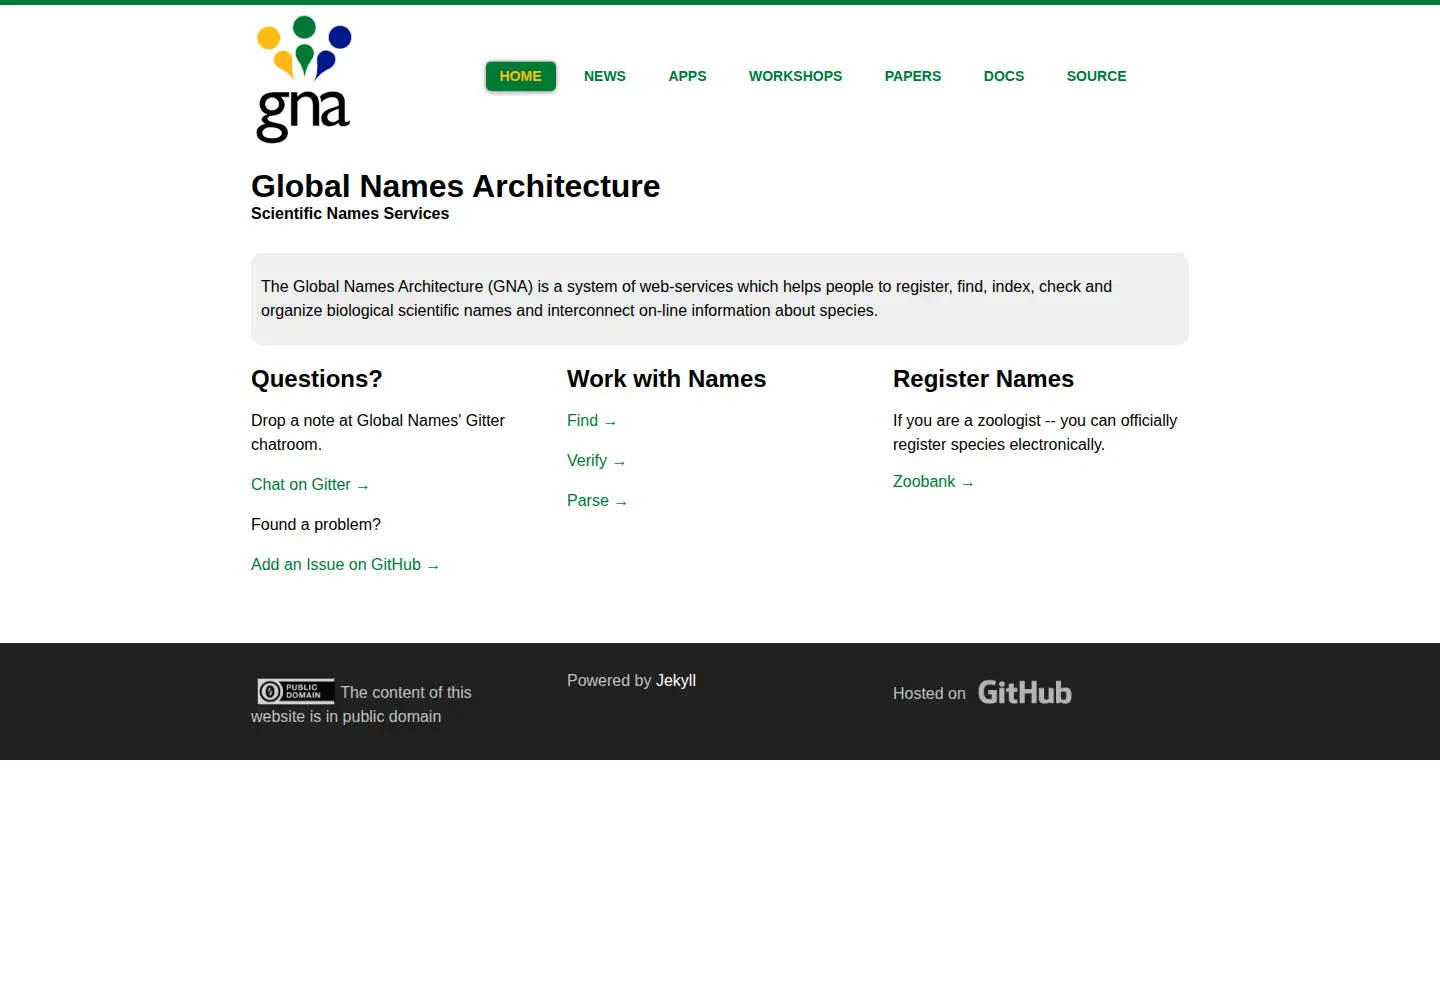This screenshot has width=1440, height=1000.
Task: Open the Source menu item
Action: [x=1097, y=76]
